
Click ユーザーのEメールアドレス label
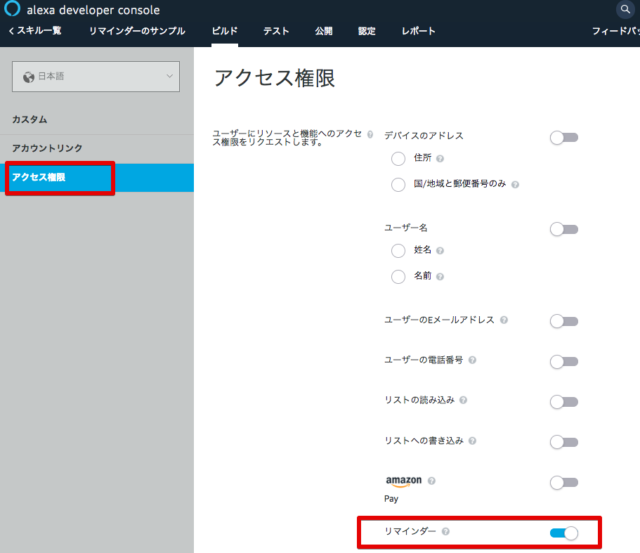(x=439, y=320)
